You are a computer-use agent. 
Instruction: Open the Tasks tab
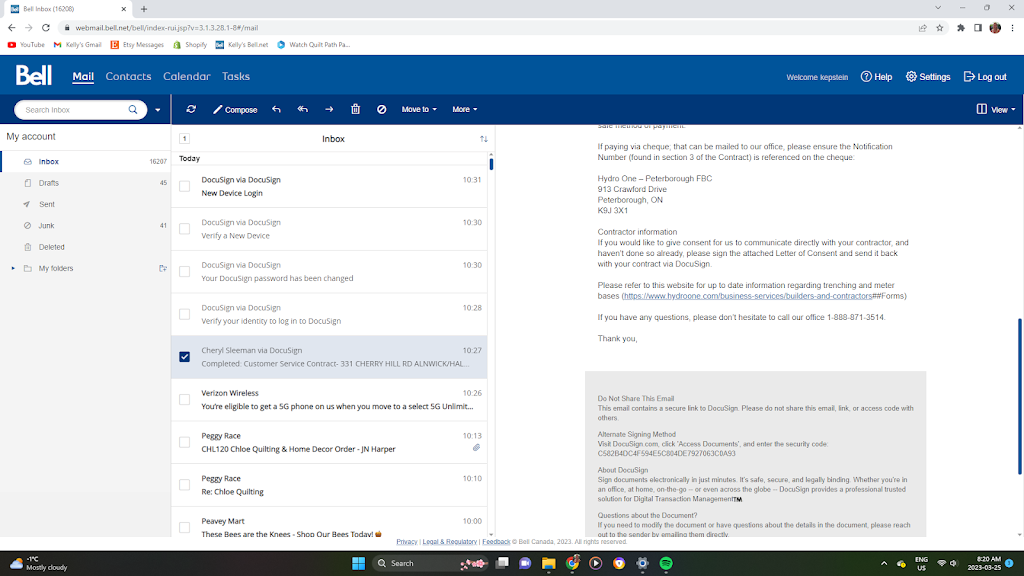236,76
